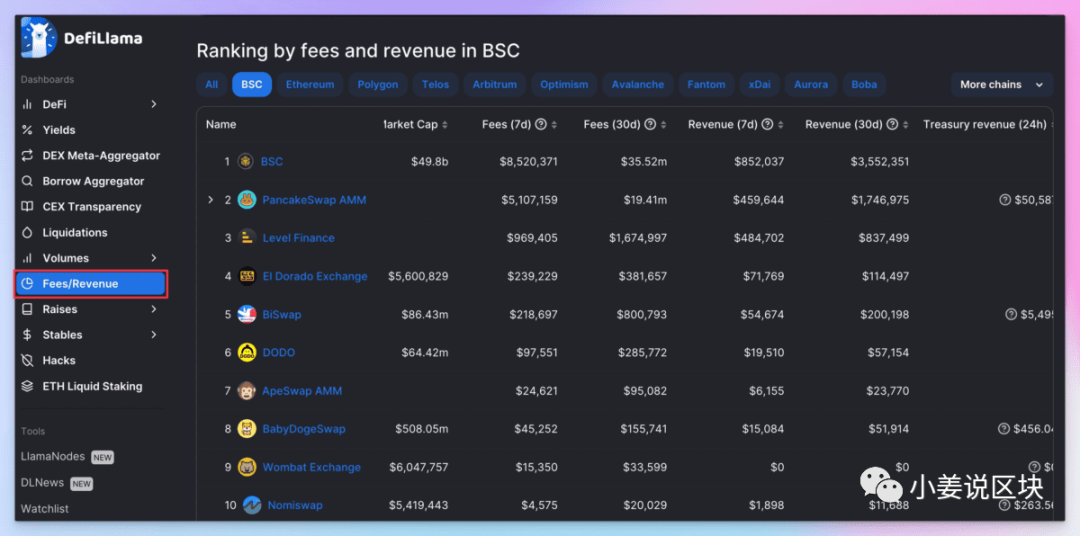Click the help icon next to Fees (30d)
This screenshot has height=536, width=1080.
pos(650,125)
